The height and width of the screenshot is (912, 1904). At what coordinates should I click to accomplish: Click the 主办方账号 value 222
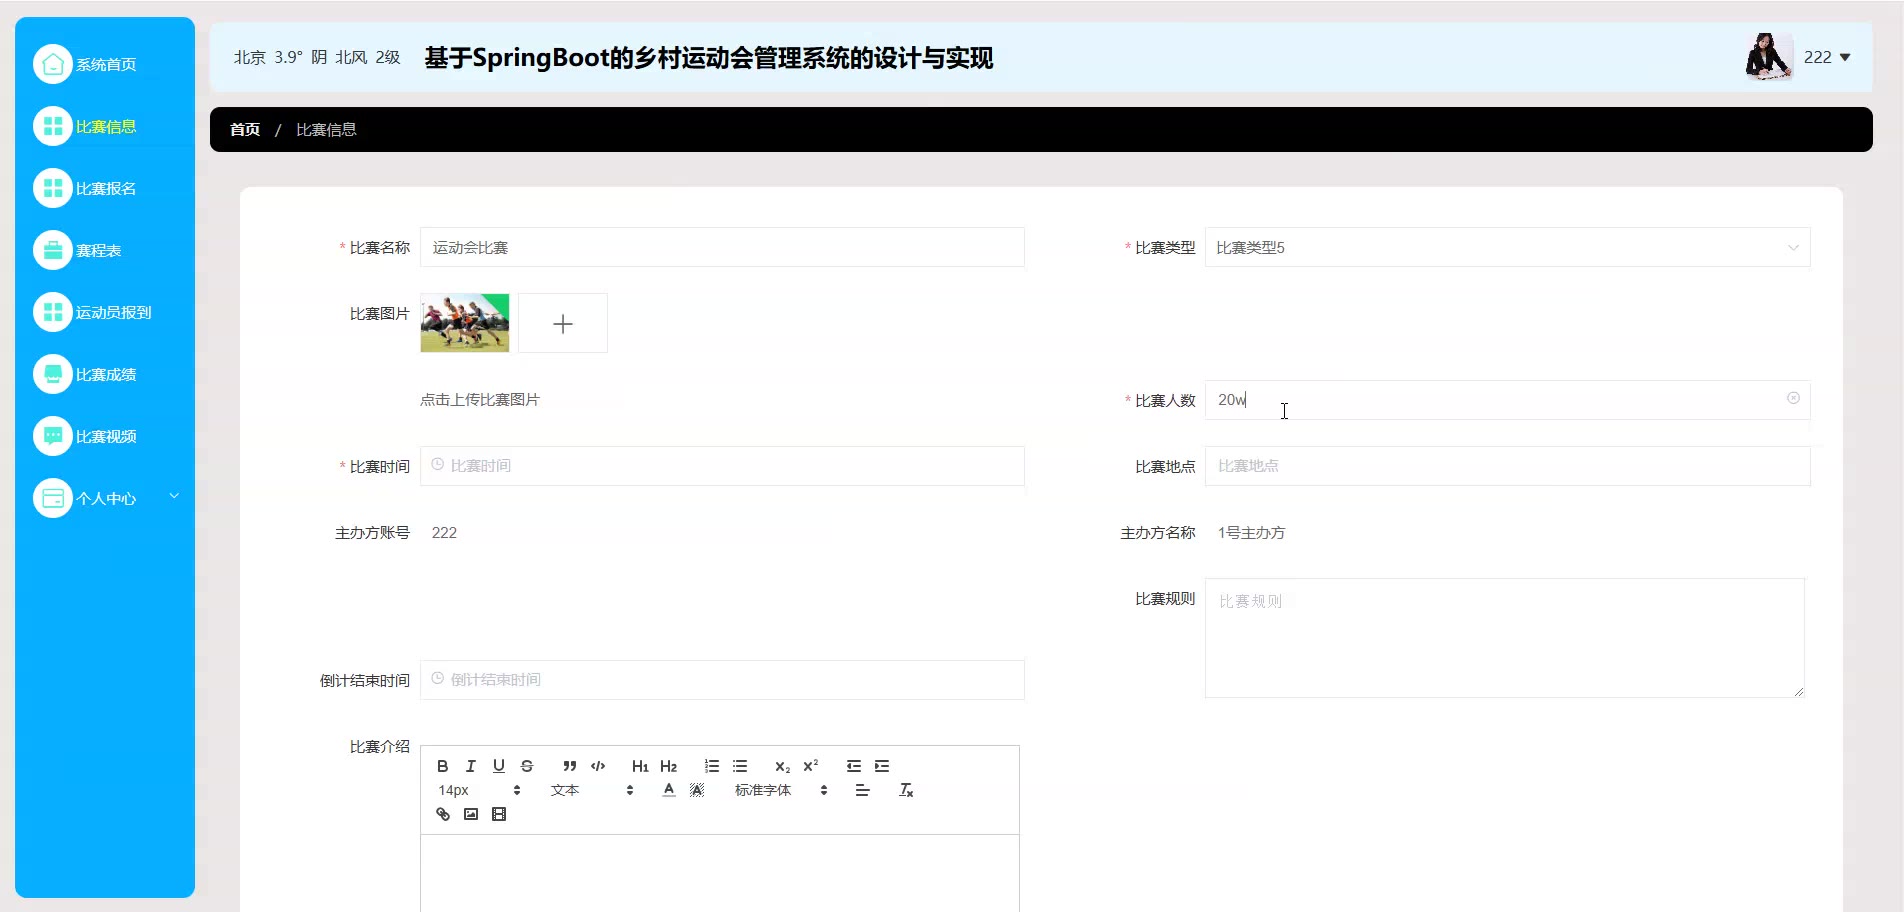(444, 533)
